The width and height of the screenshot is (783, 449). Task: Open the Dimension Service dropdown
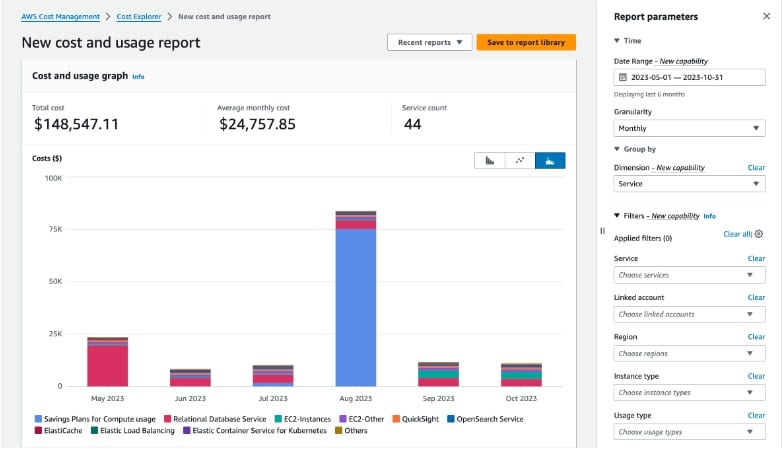689,184
